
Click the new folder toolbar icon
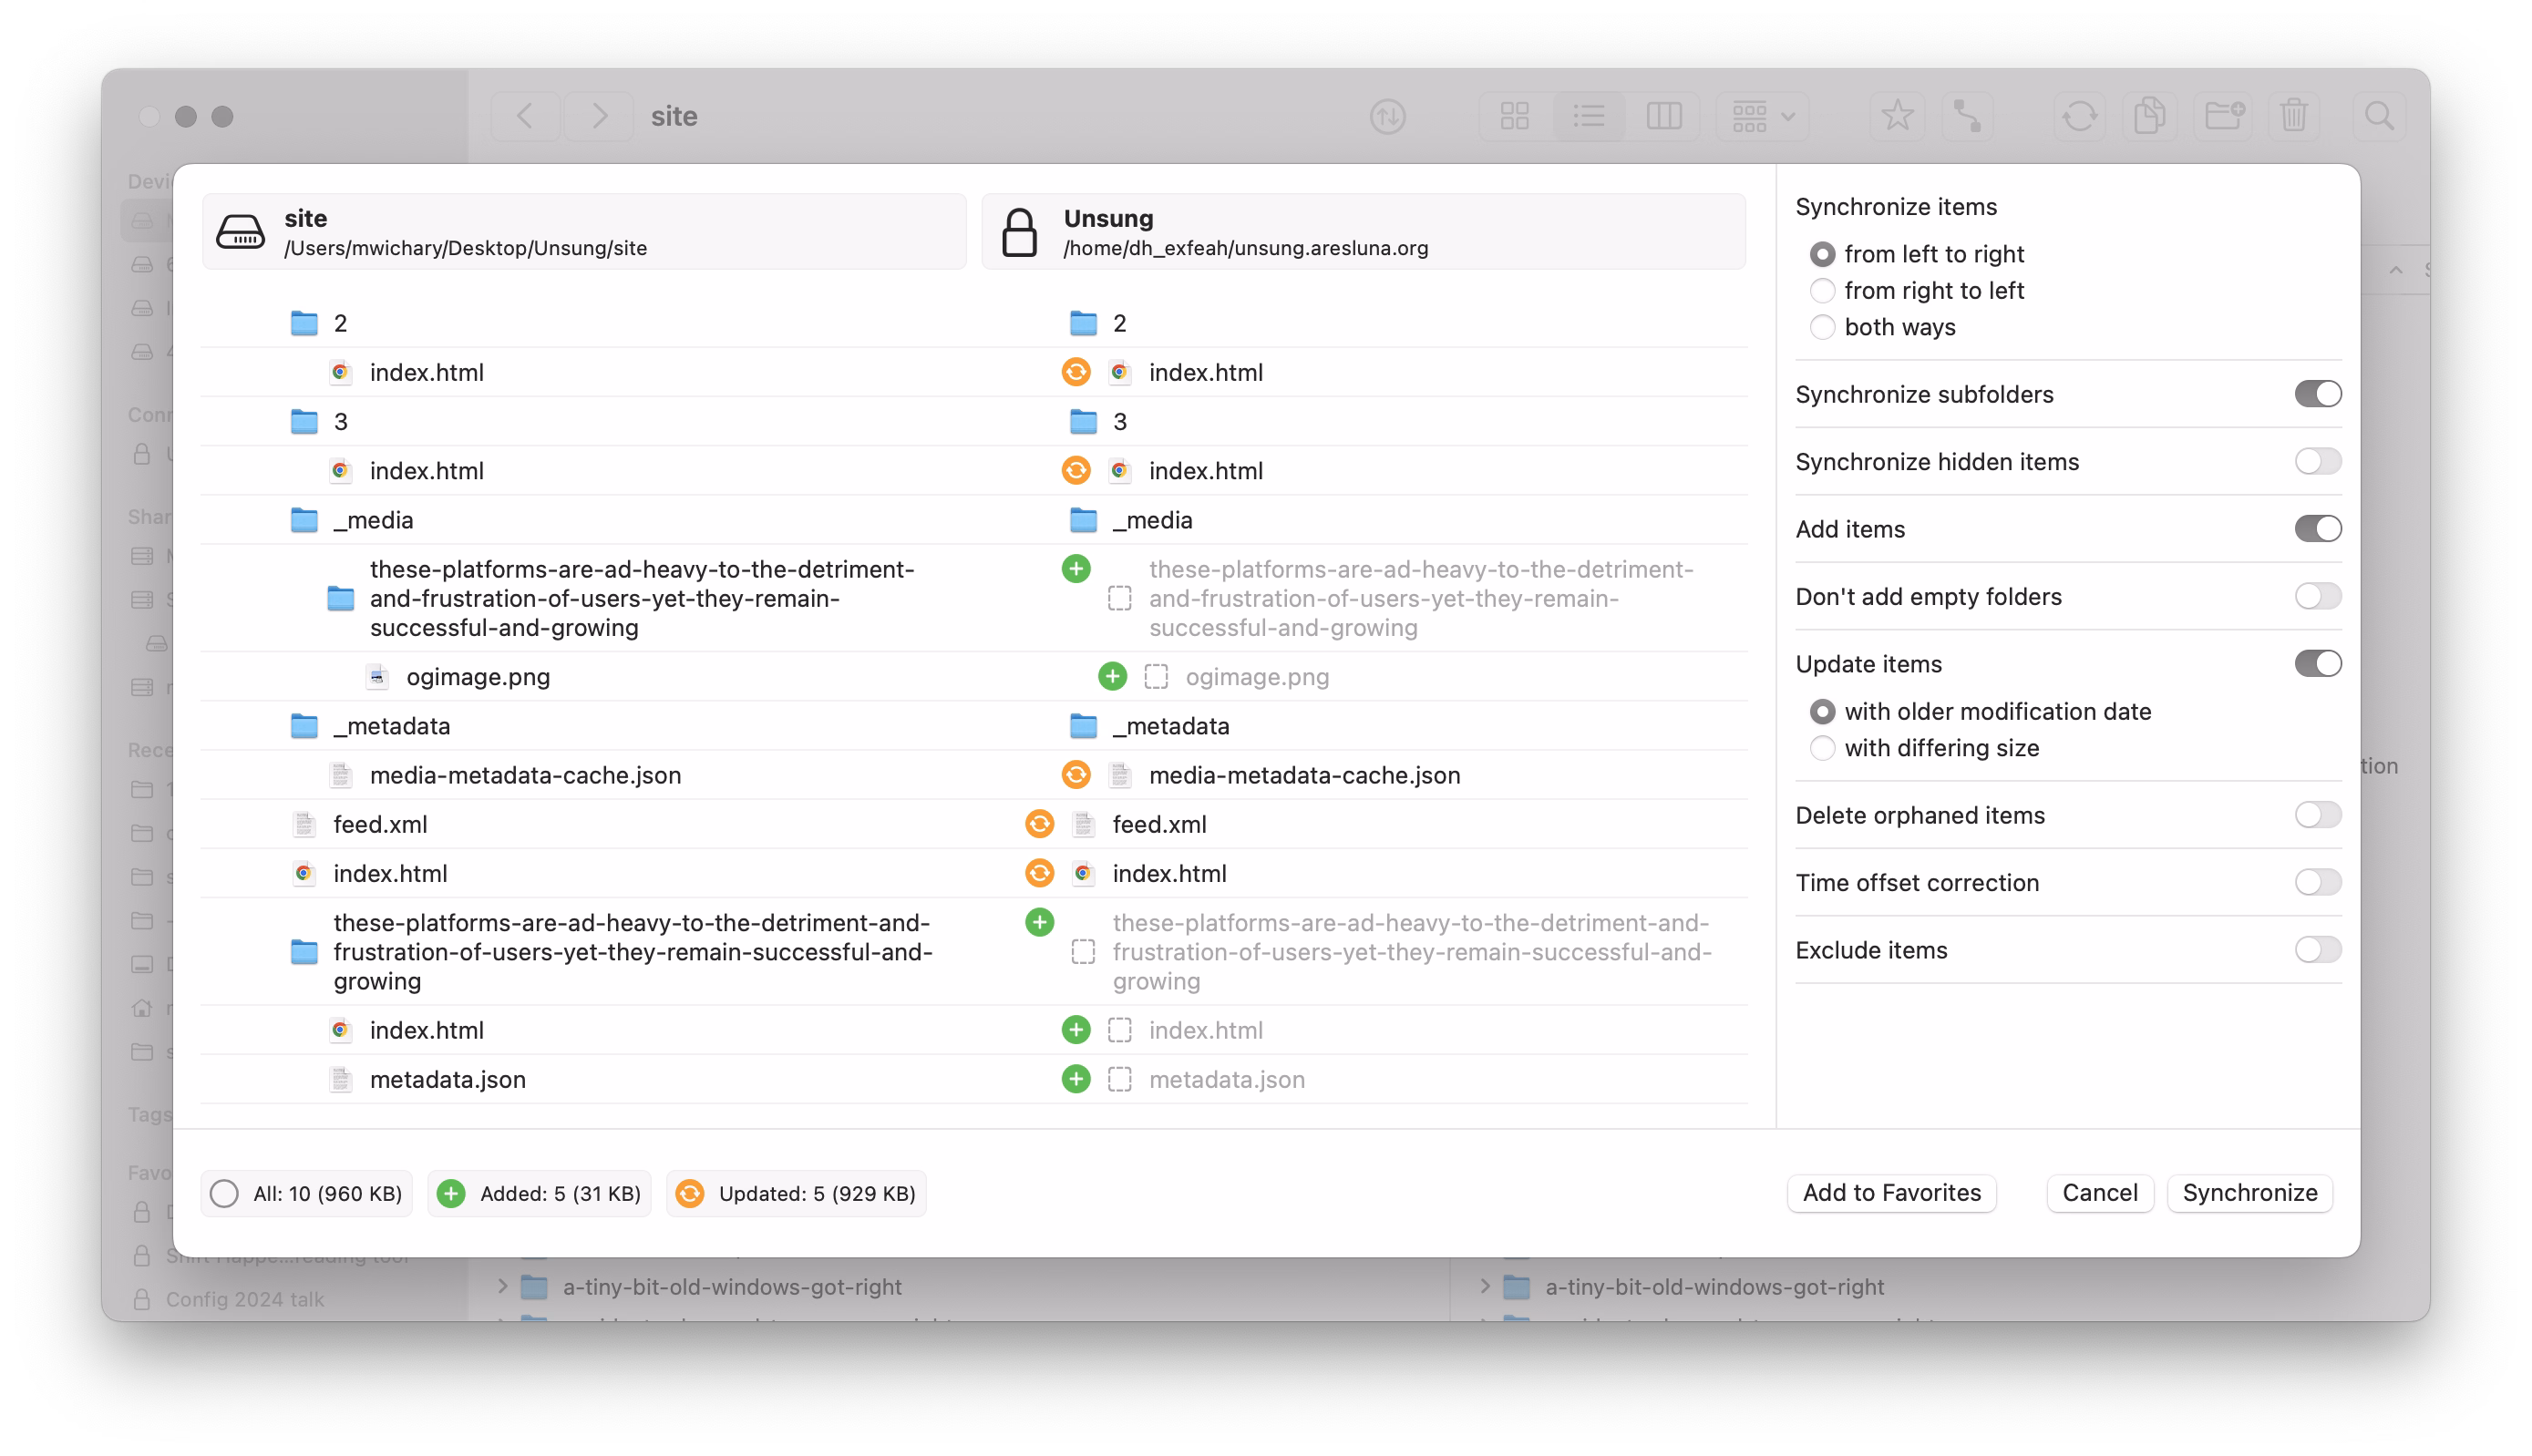point(2223,117)
